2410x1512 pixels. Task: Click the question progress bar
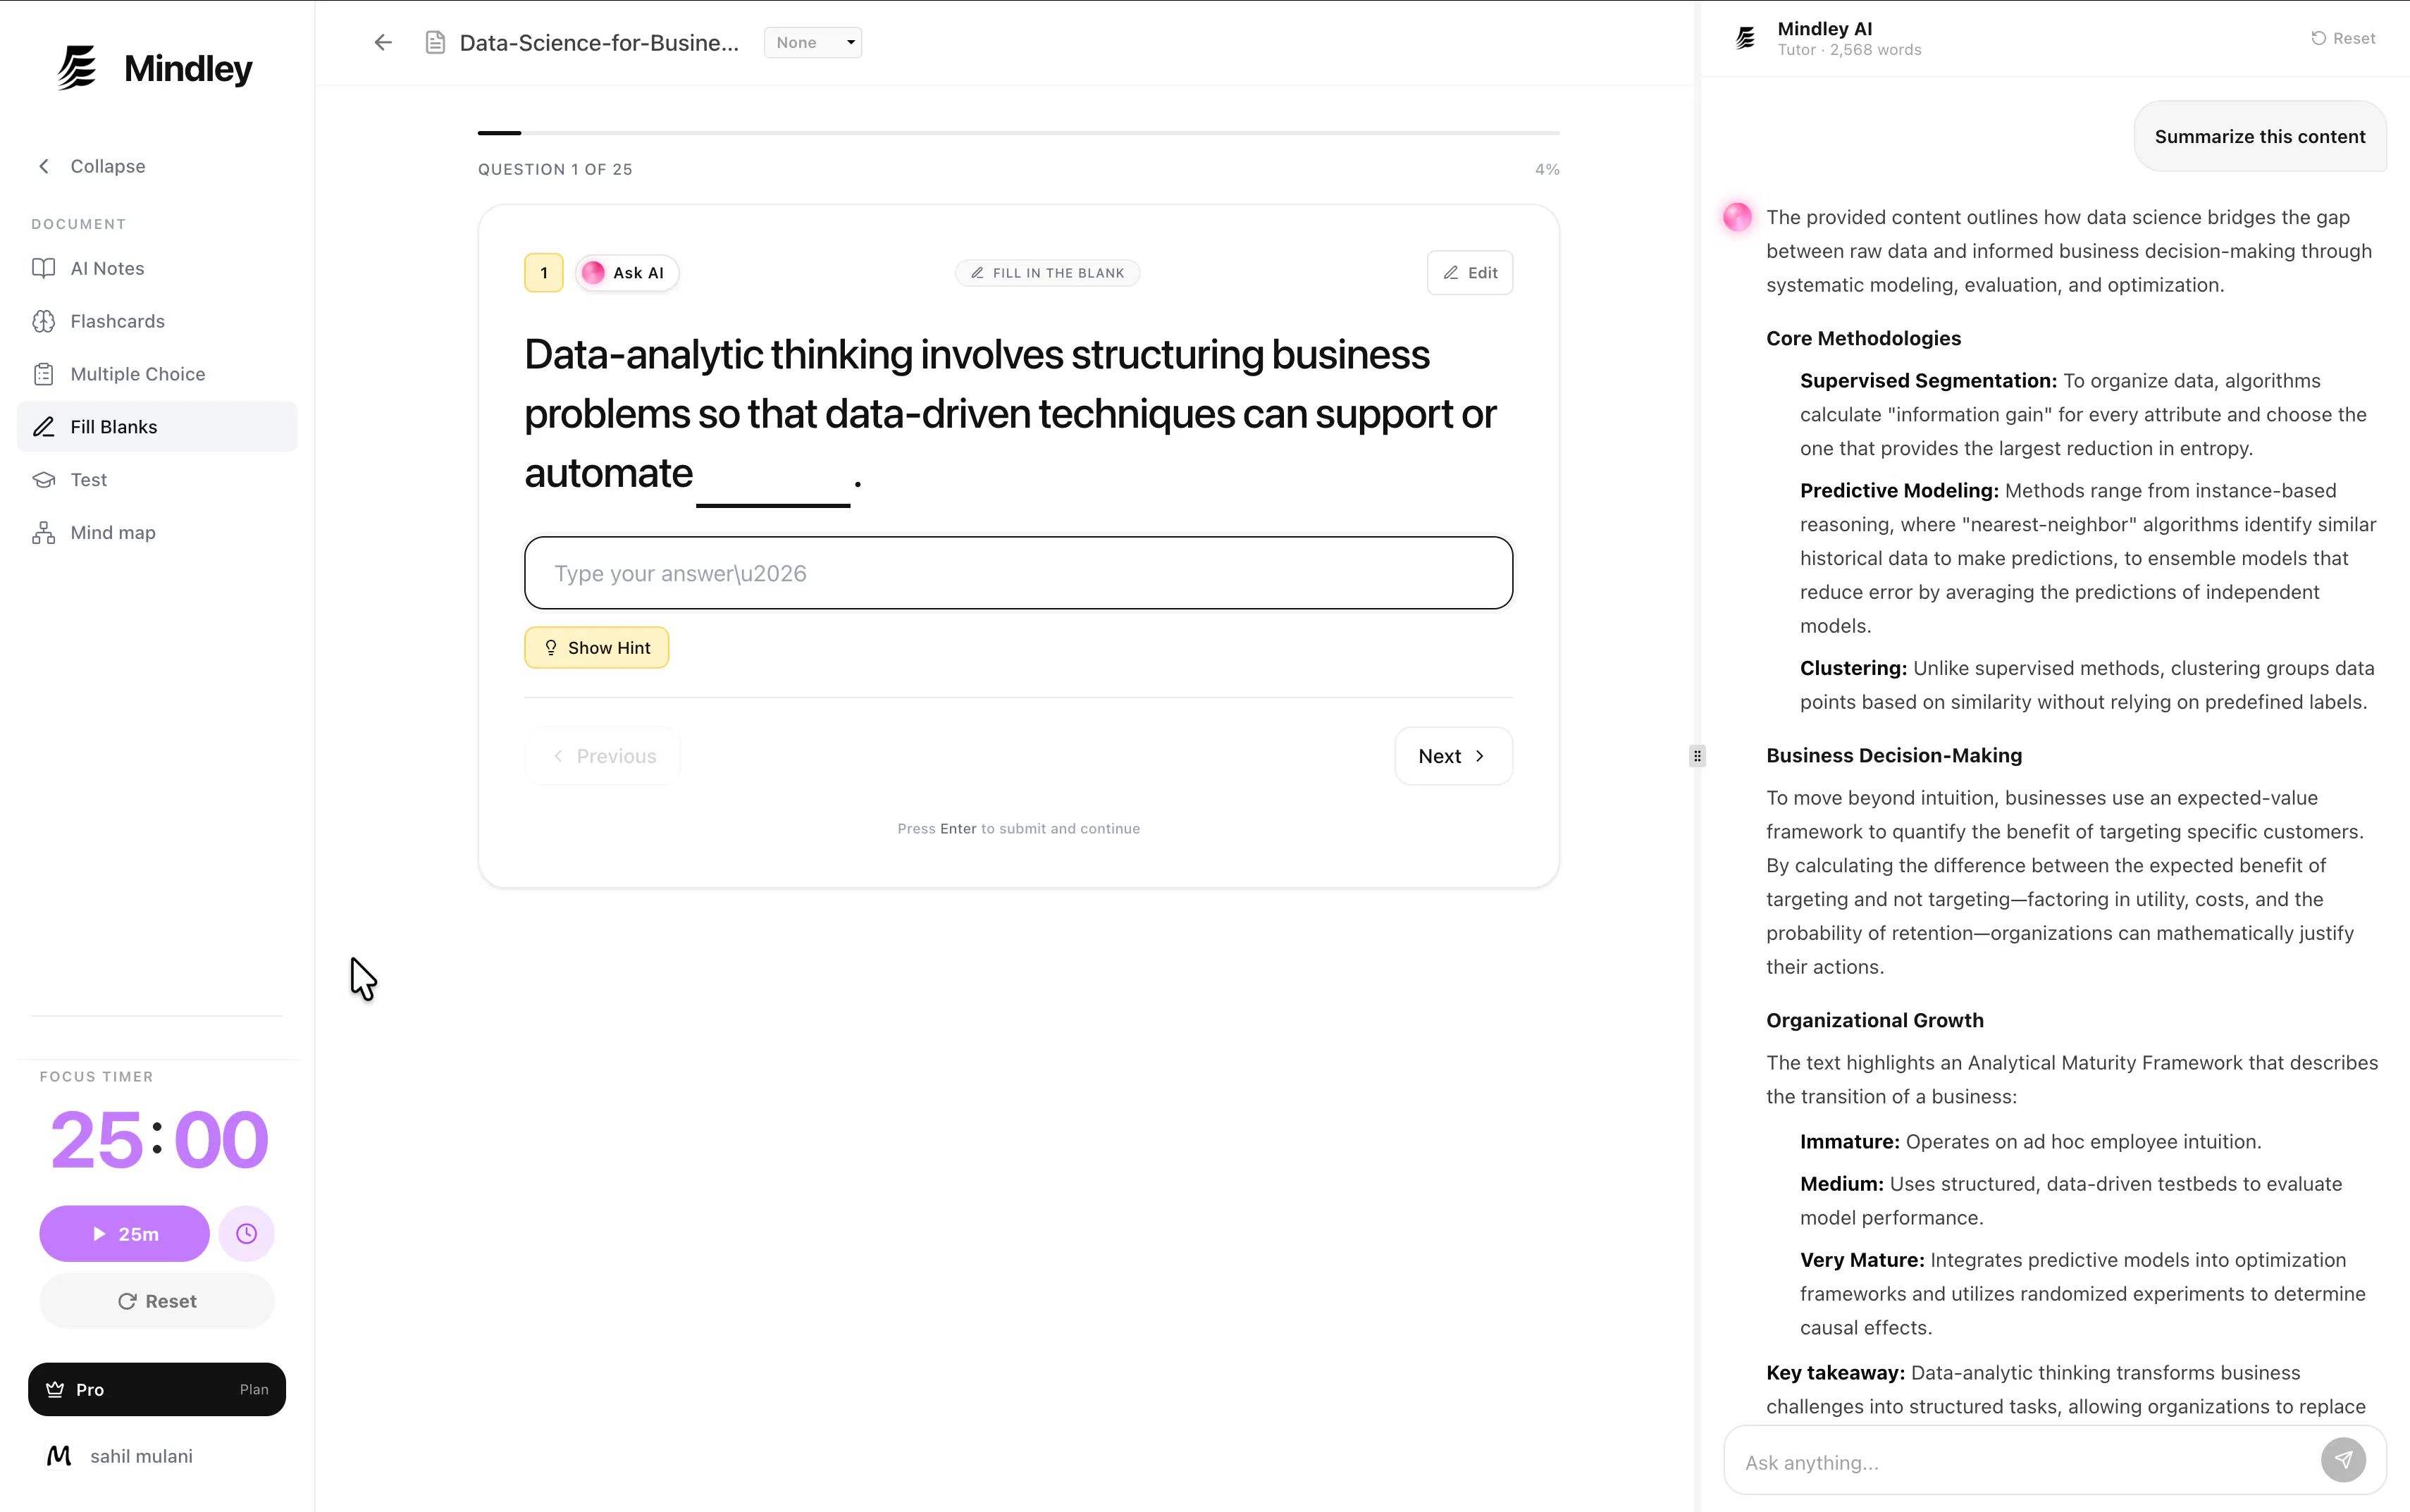(x=1018, y=132)
